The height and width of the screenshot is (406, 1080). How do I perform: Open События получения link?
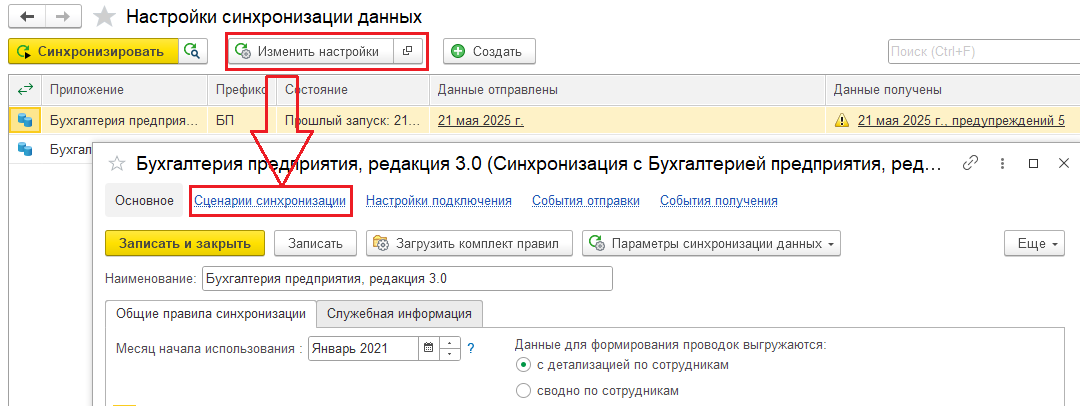(x=719, y=201)
